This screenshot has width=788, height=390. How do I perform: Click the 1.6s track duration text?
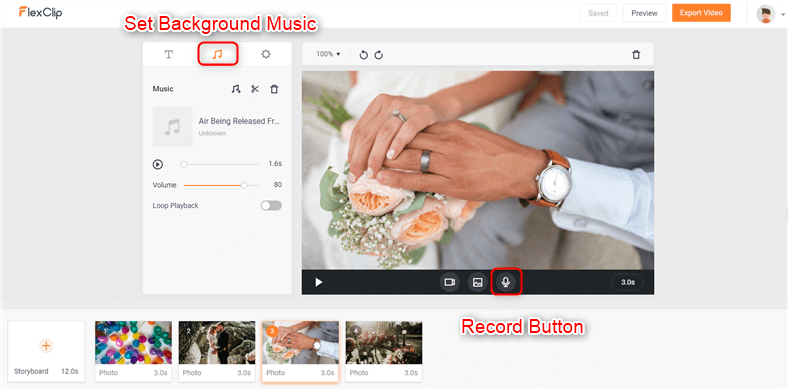pyautogui.click(x=275, y=164)
